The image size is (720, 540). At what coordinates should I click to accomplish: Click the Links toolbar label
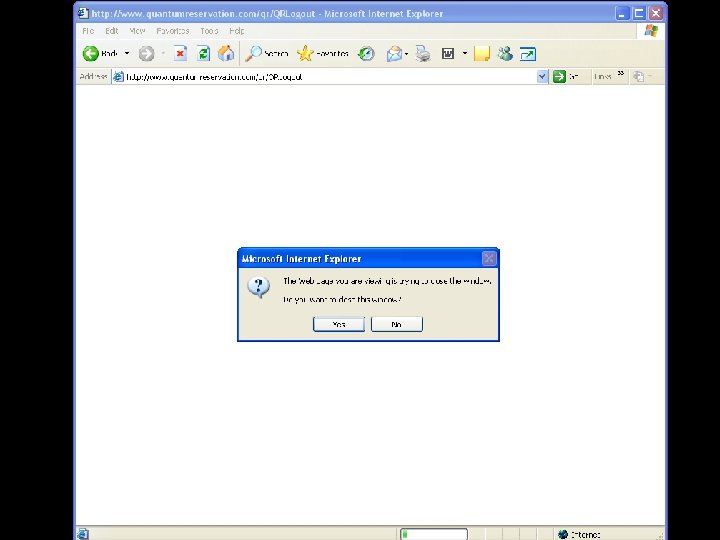point(602,77)
